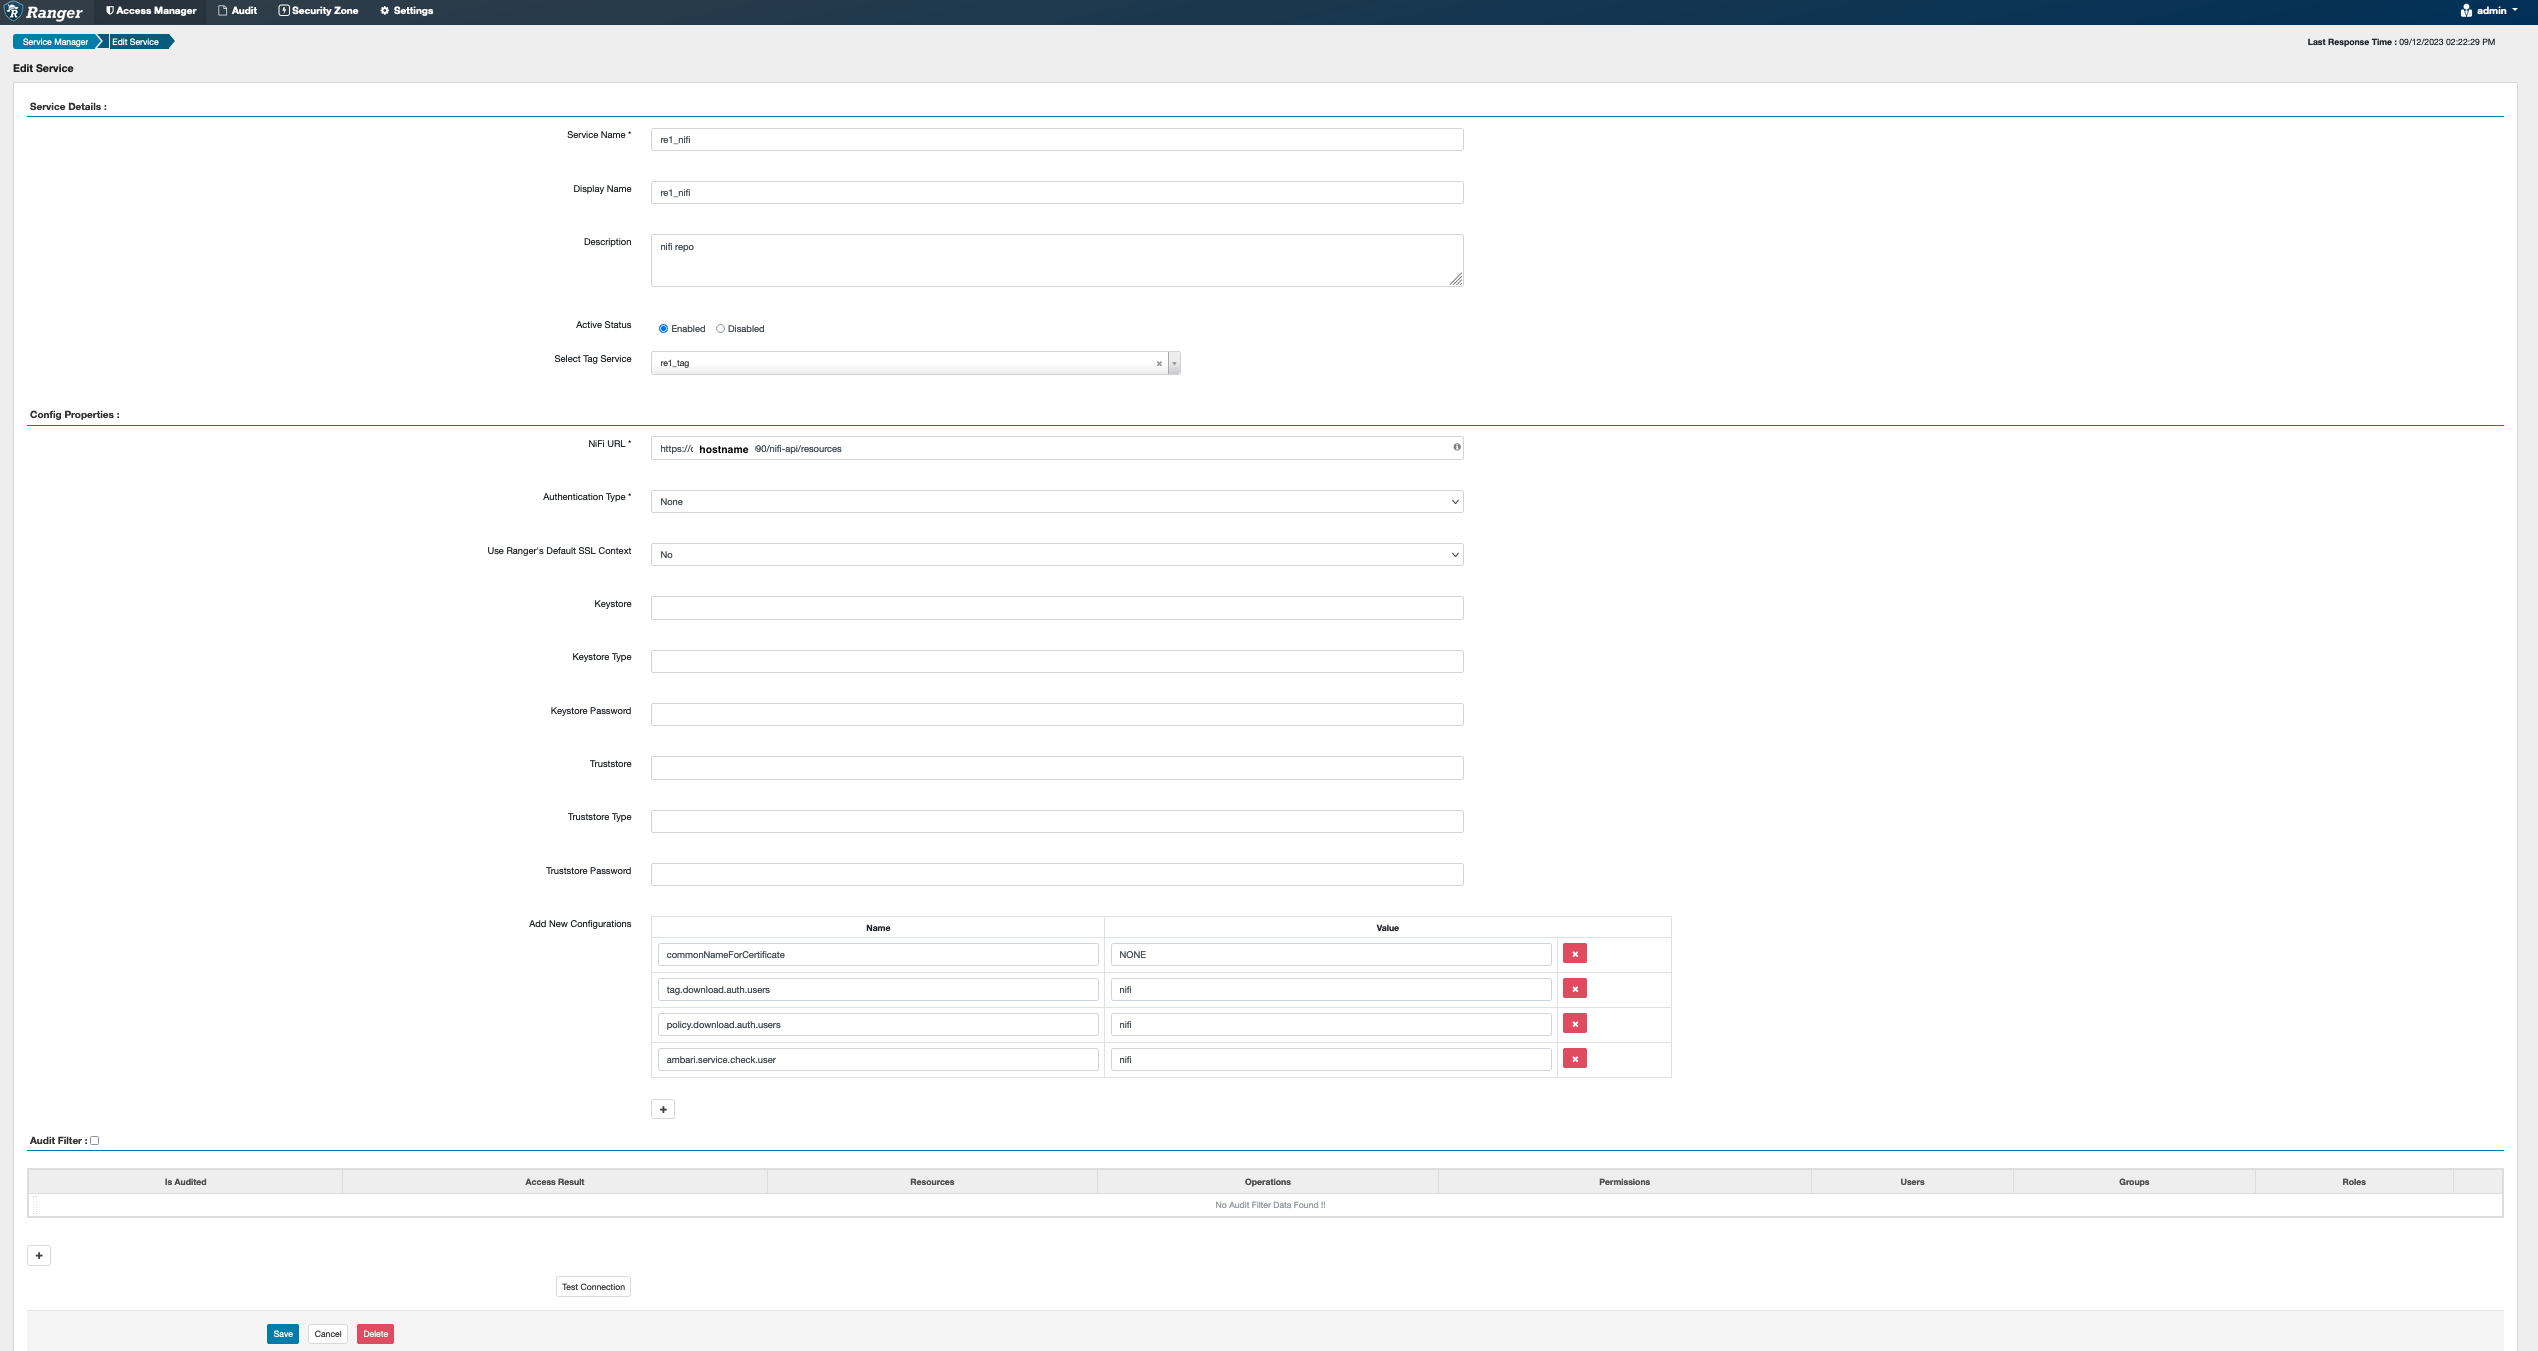The image size is (2538, 1351).
Task: Click the Ranger logo icon
Action: coord(14,11)
